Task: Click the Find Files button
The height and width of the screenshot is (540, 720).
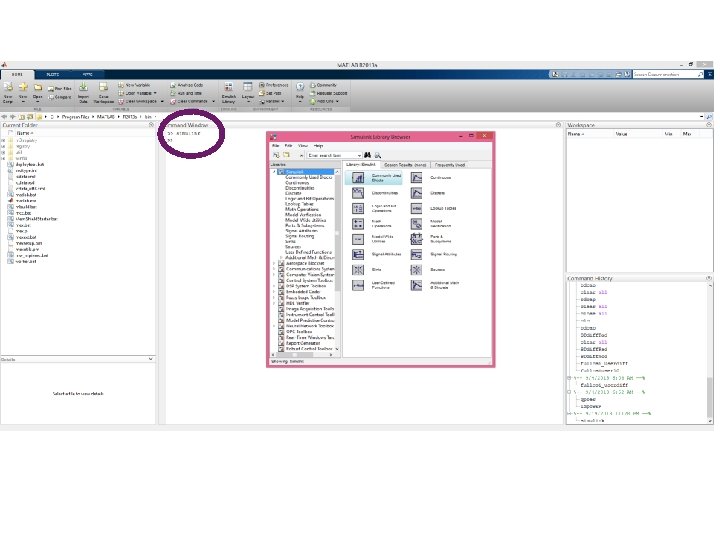Action: click(60, 89)
